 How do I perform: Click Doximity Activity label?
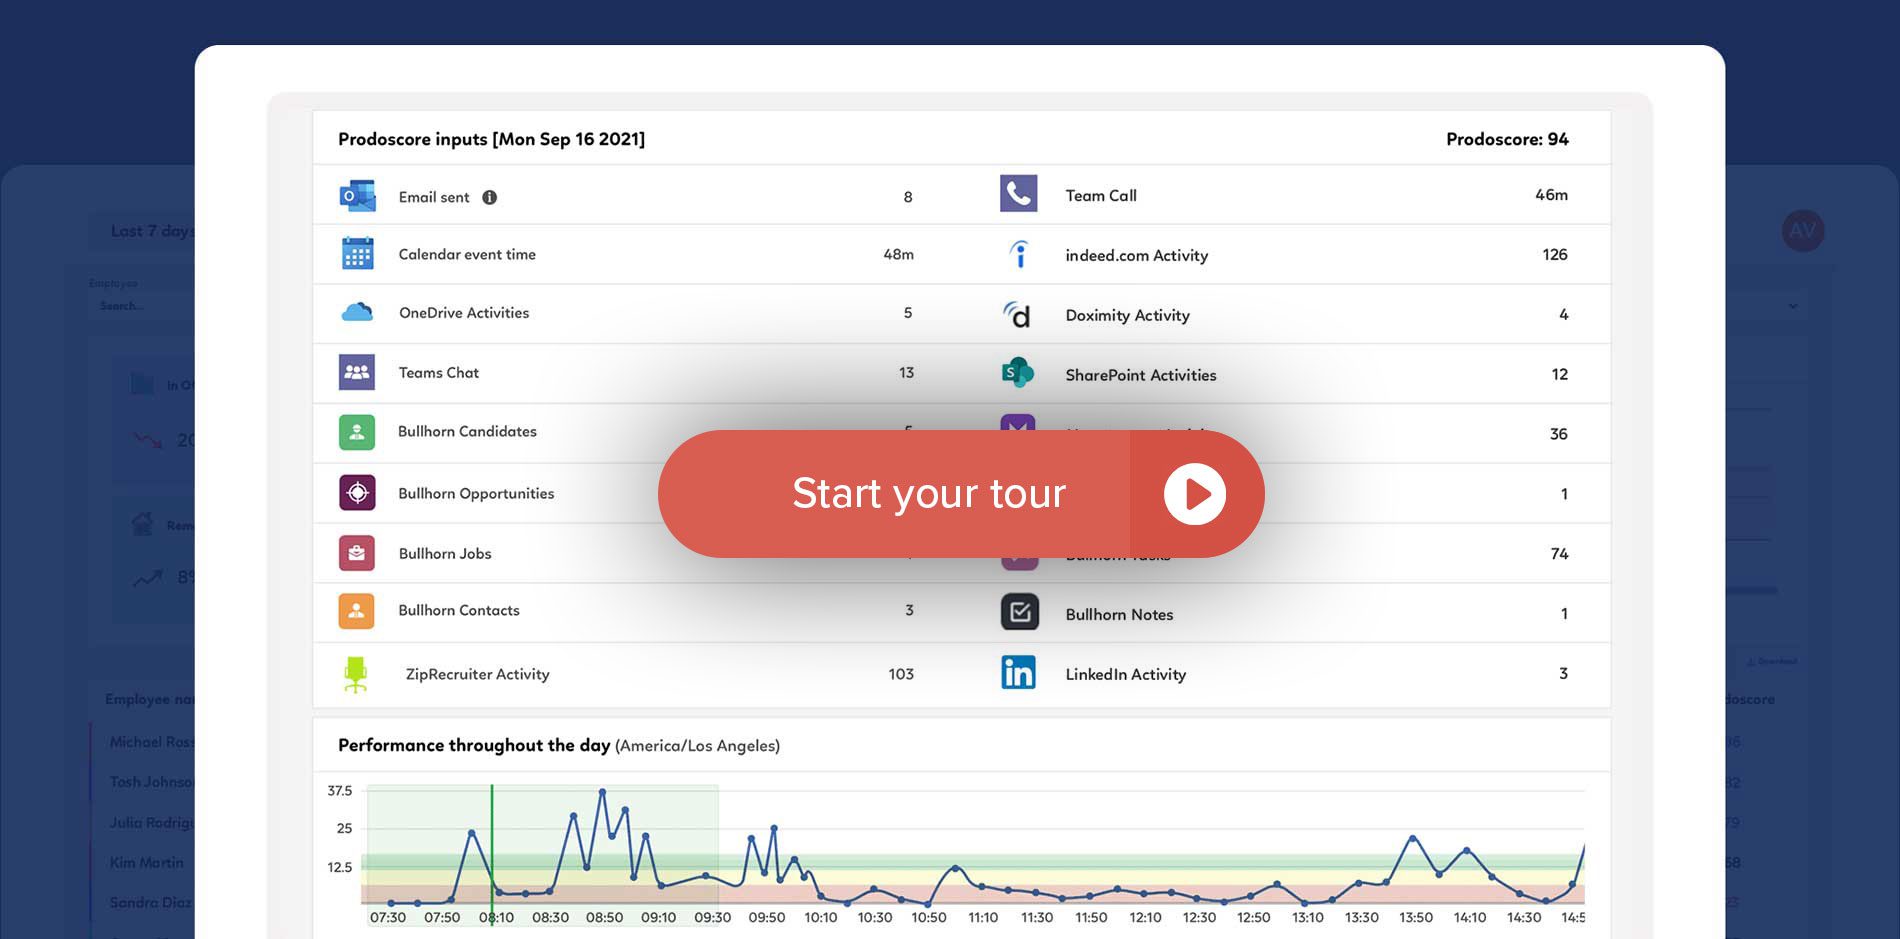point(1127,315)
